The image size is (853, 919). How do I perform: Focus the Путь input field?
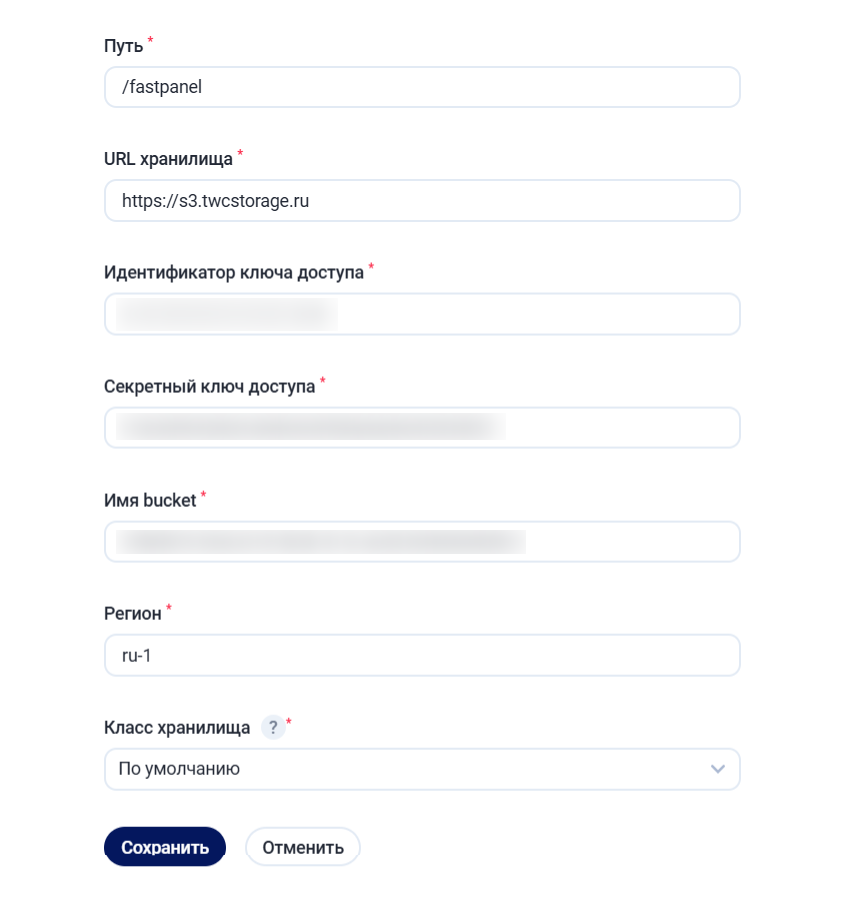(x=421, y=87)
